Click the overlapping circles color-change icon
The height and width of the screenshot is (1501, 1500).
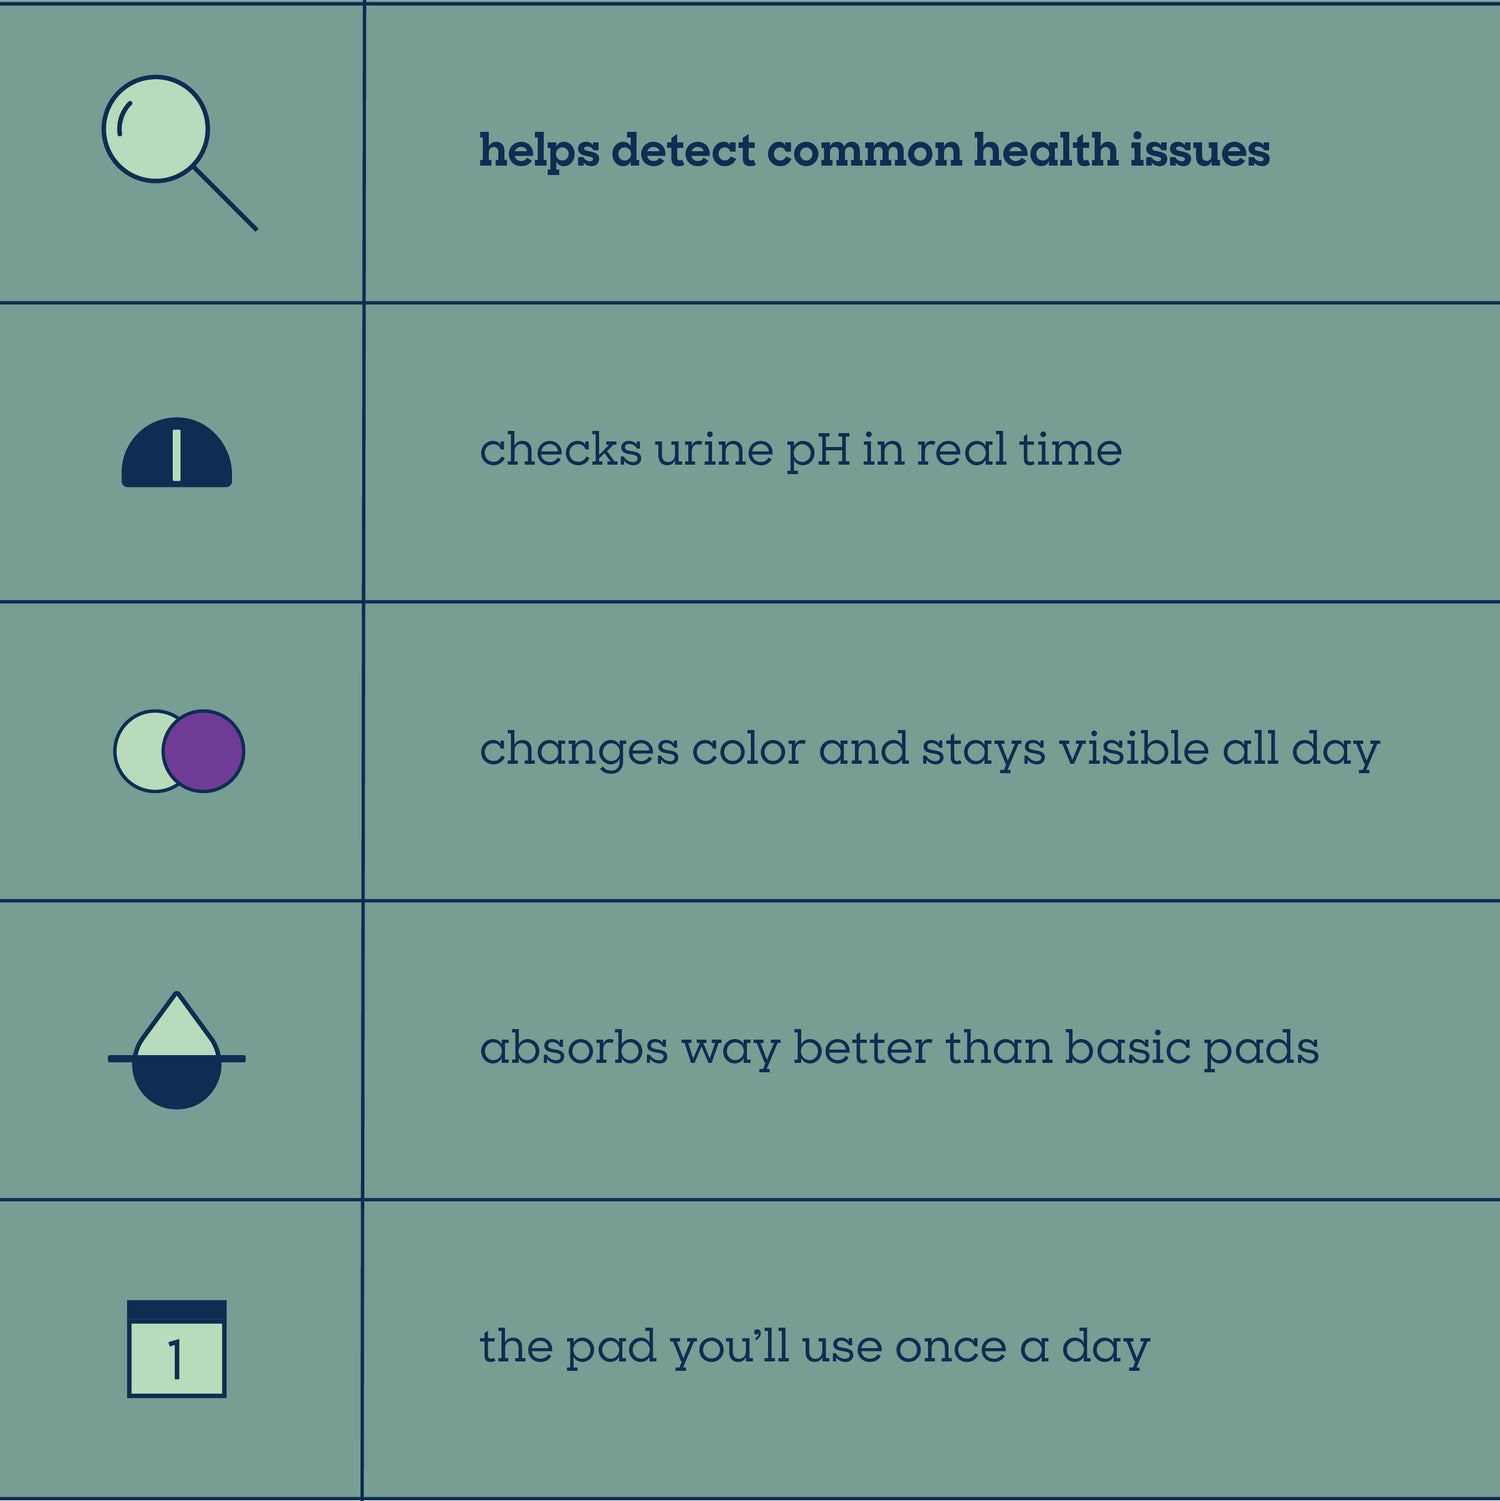click(x=179, y=751)
